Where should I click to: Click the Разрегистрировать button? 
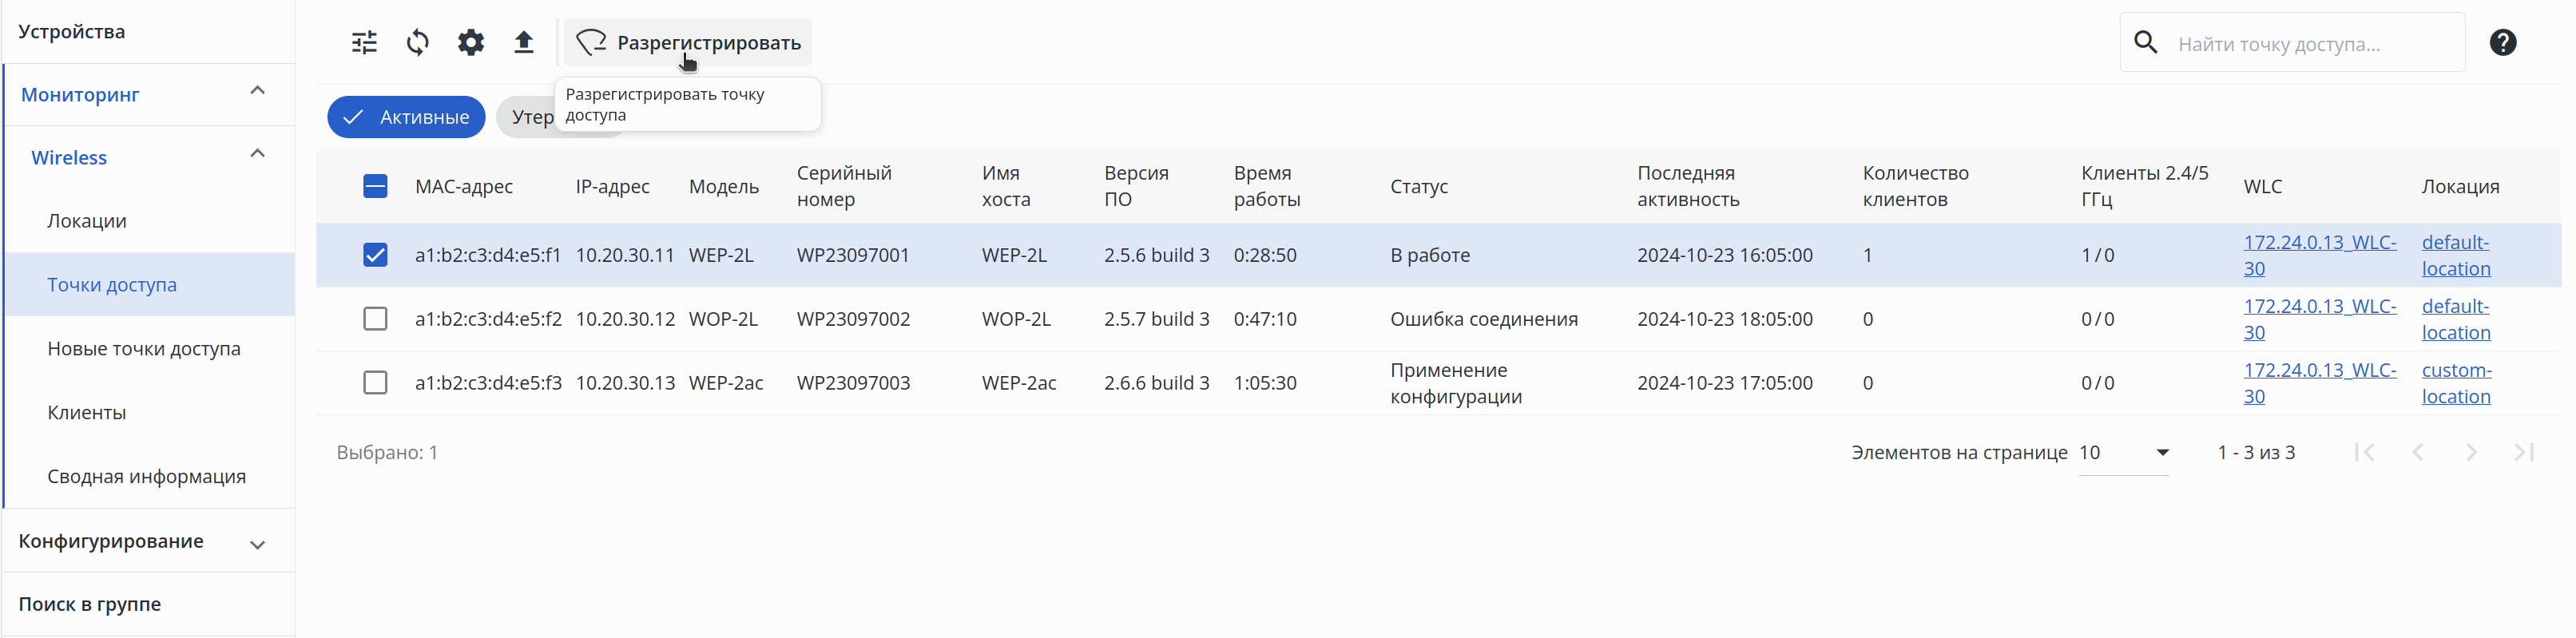coord(689,42)
